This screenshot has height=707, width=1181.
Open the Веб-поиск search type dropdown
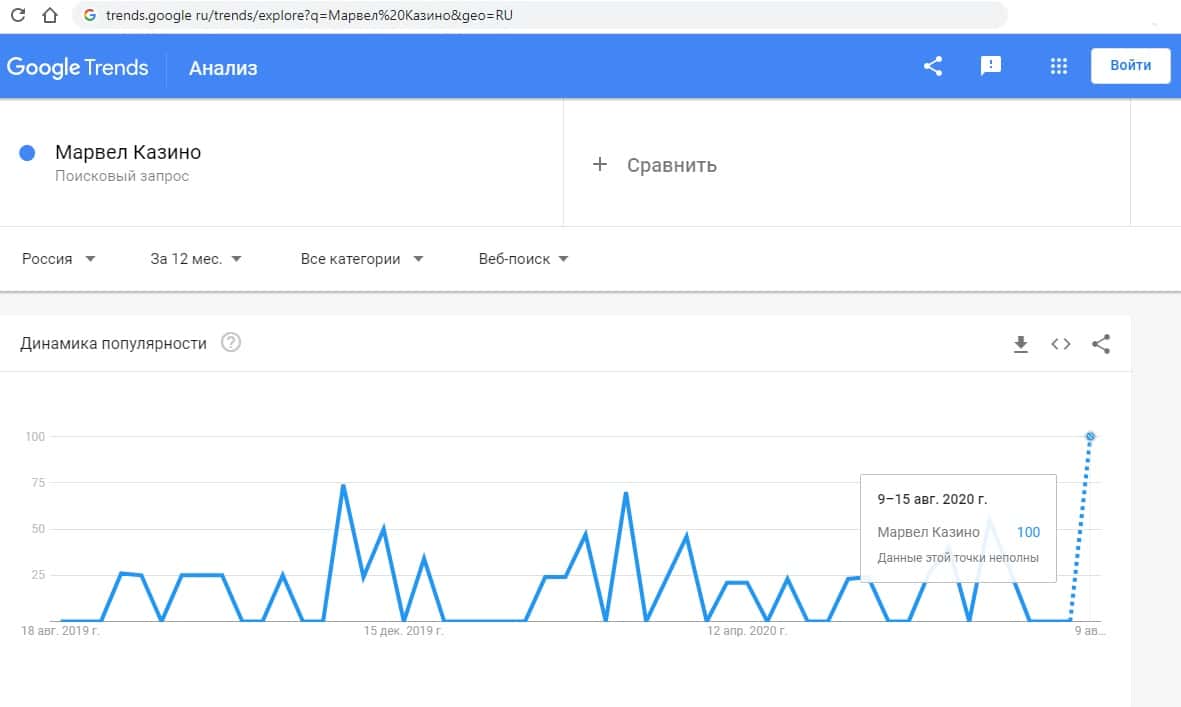point(524,259)
